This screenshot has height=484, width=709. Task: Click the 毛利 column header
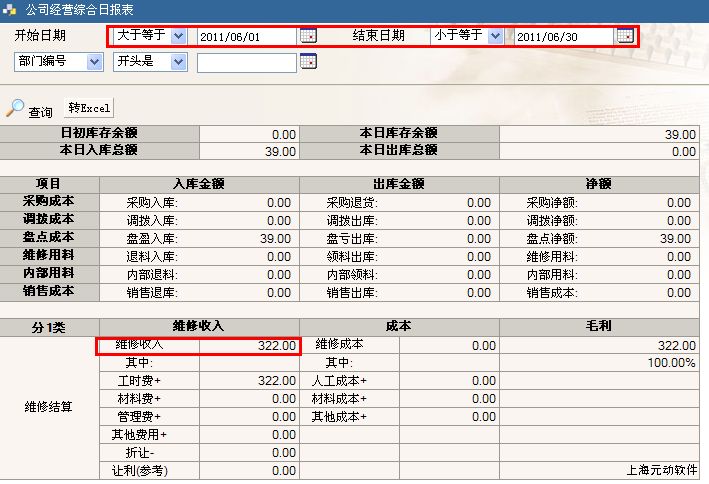(x=598, y=326)
